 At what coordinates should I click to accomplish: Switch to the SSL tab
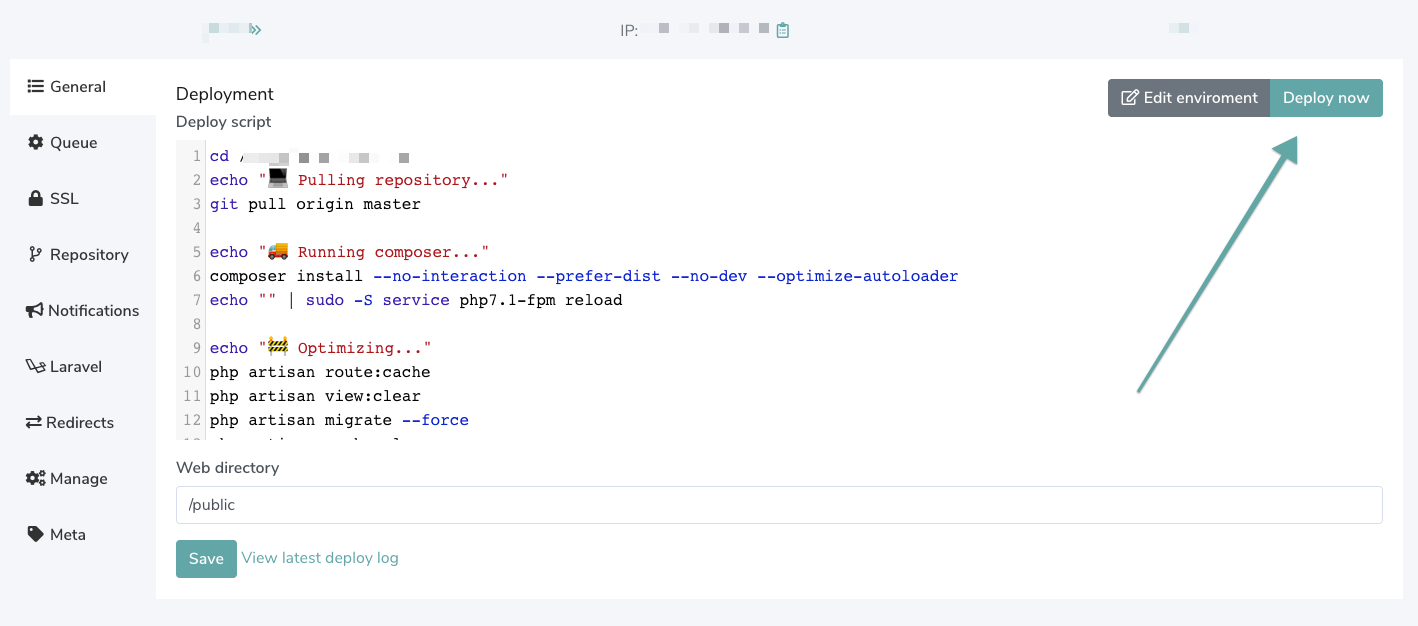coord(83,199)
